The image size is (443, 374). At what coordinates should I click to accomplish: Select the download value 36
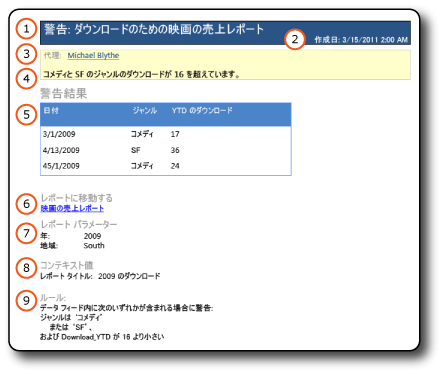pyautogui.click(x=175, y=150)
